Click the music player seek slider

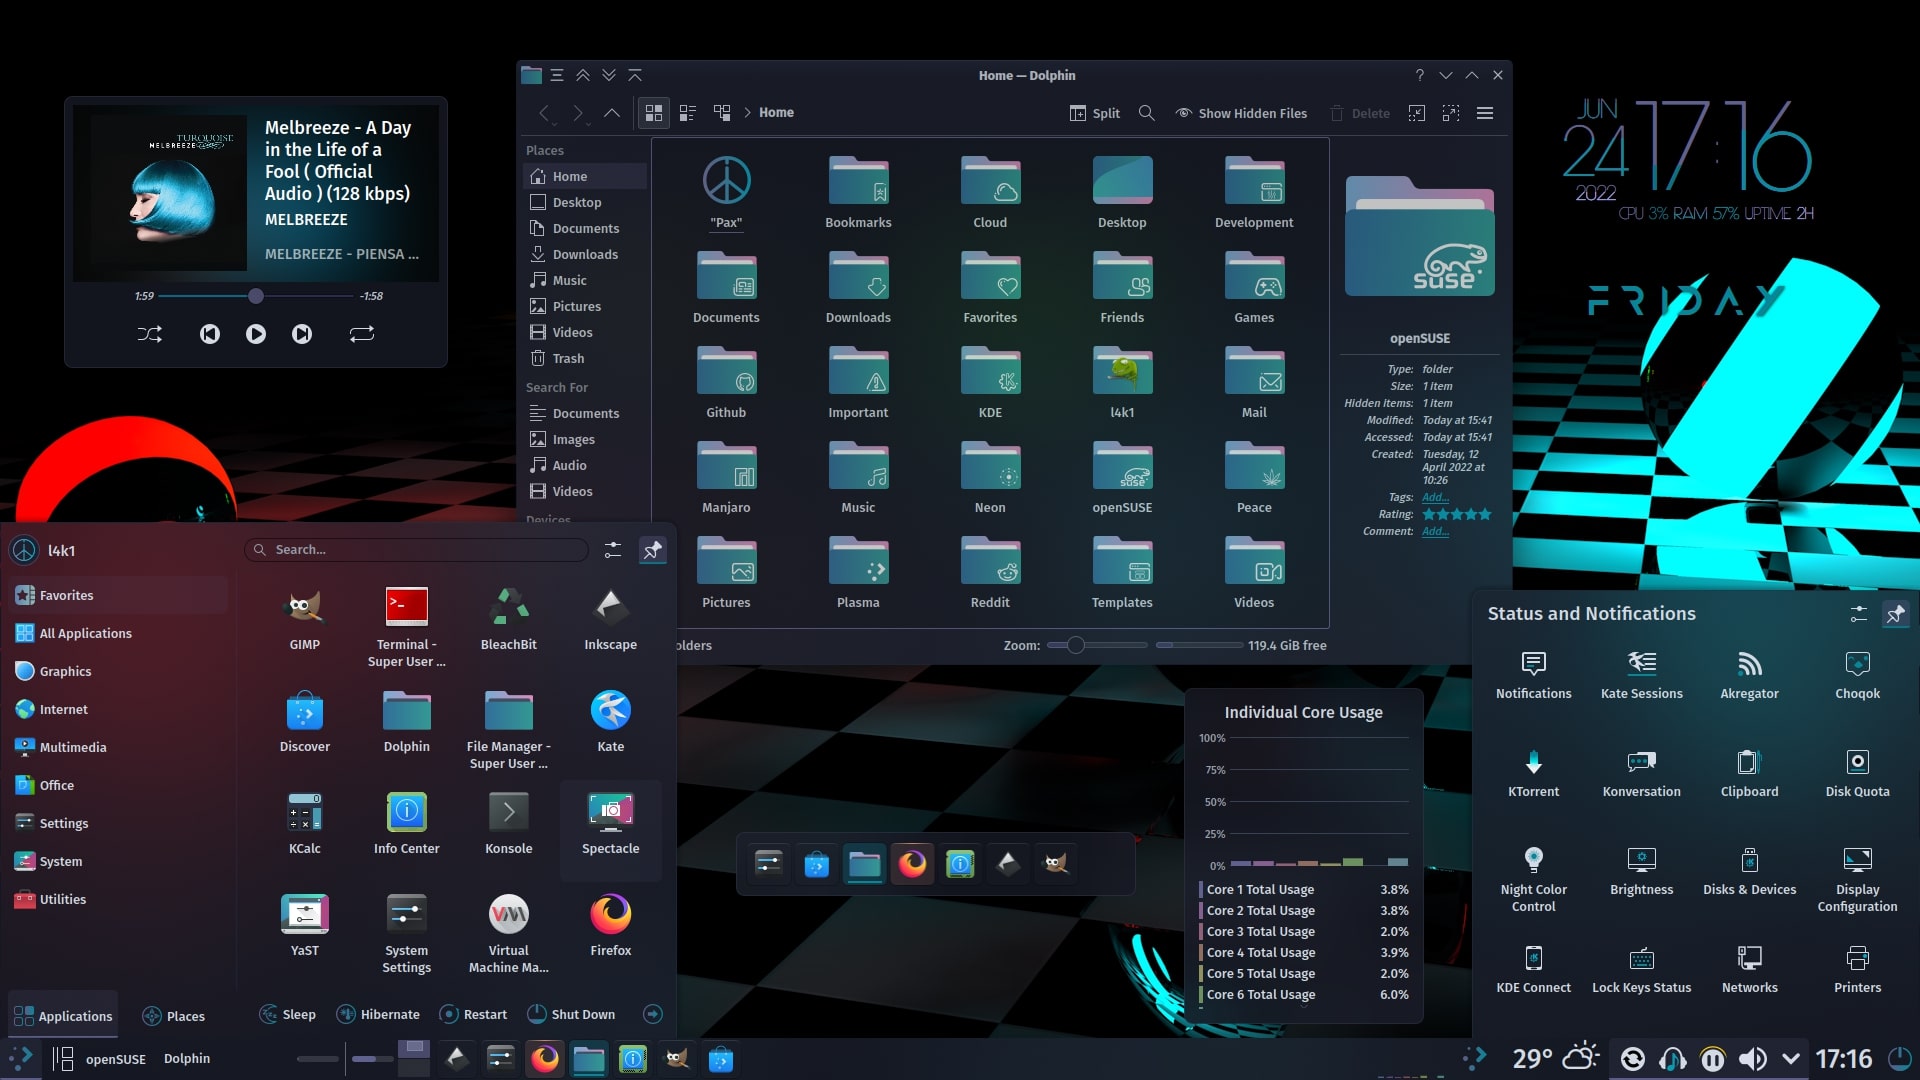tap(256, 296)
